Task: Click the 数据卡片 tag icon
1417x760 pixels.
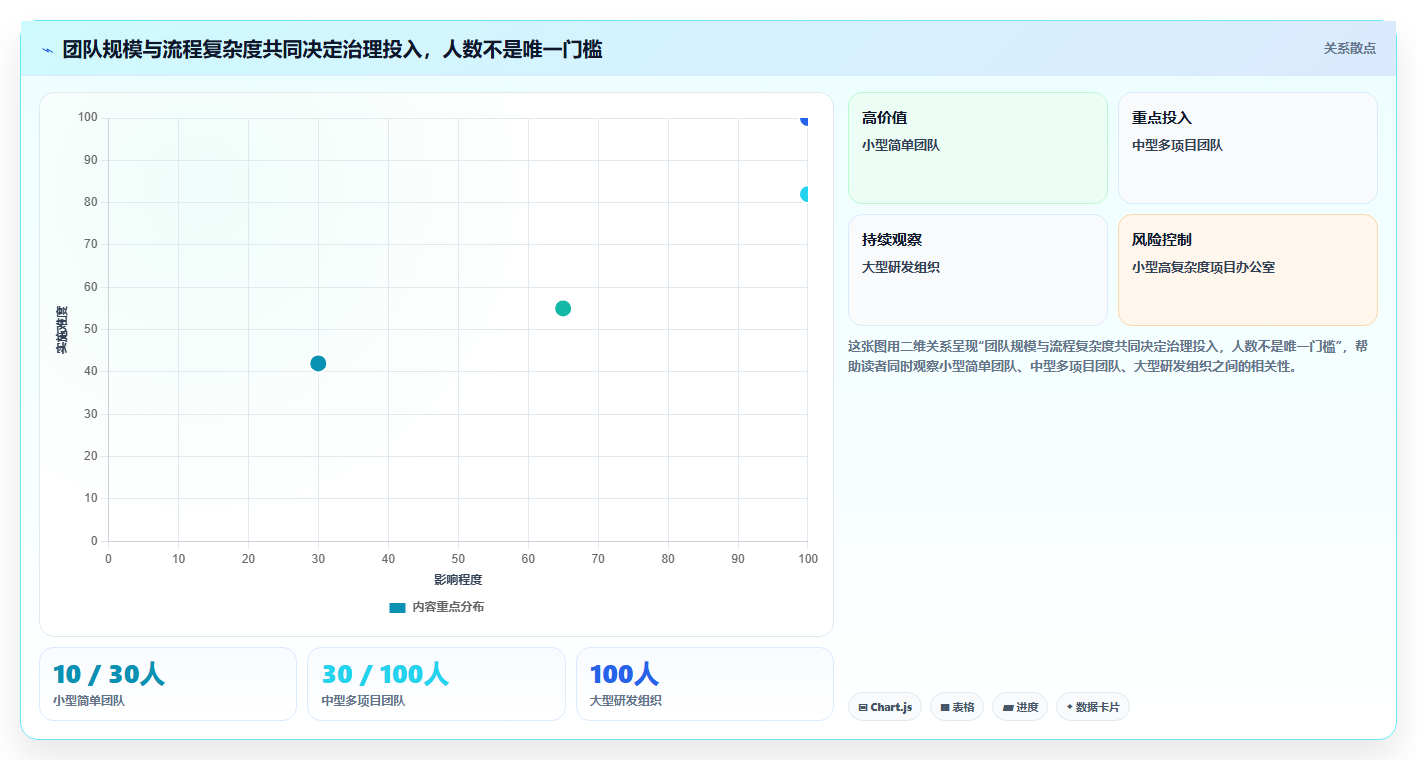Action: (1069, 707)
